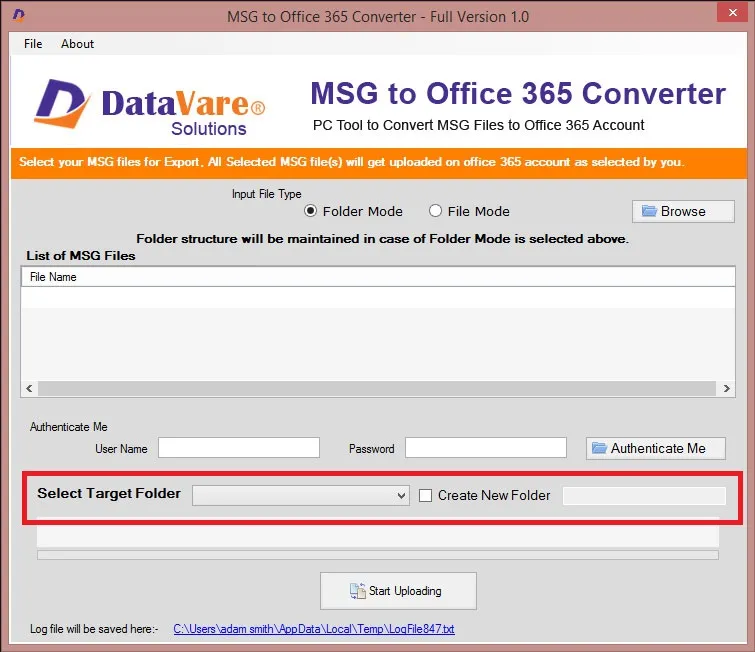Click the file list horizontal scrollbar track
755x652 pixels.
[x=377, y=389]
